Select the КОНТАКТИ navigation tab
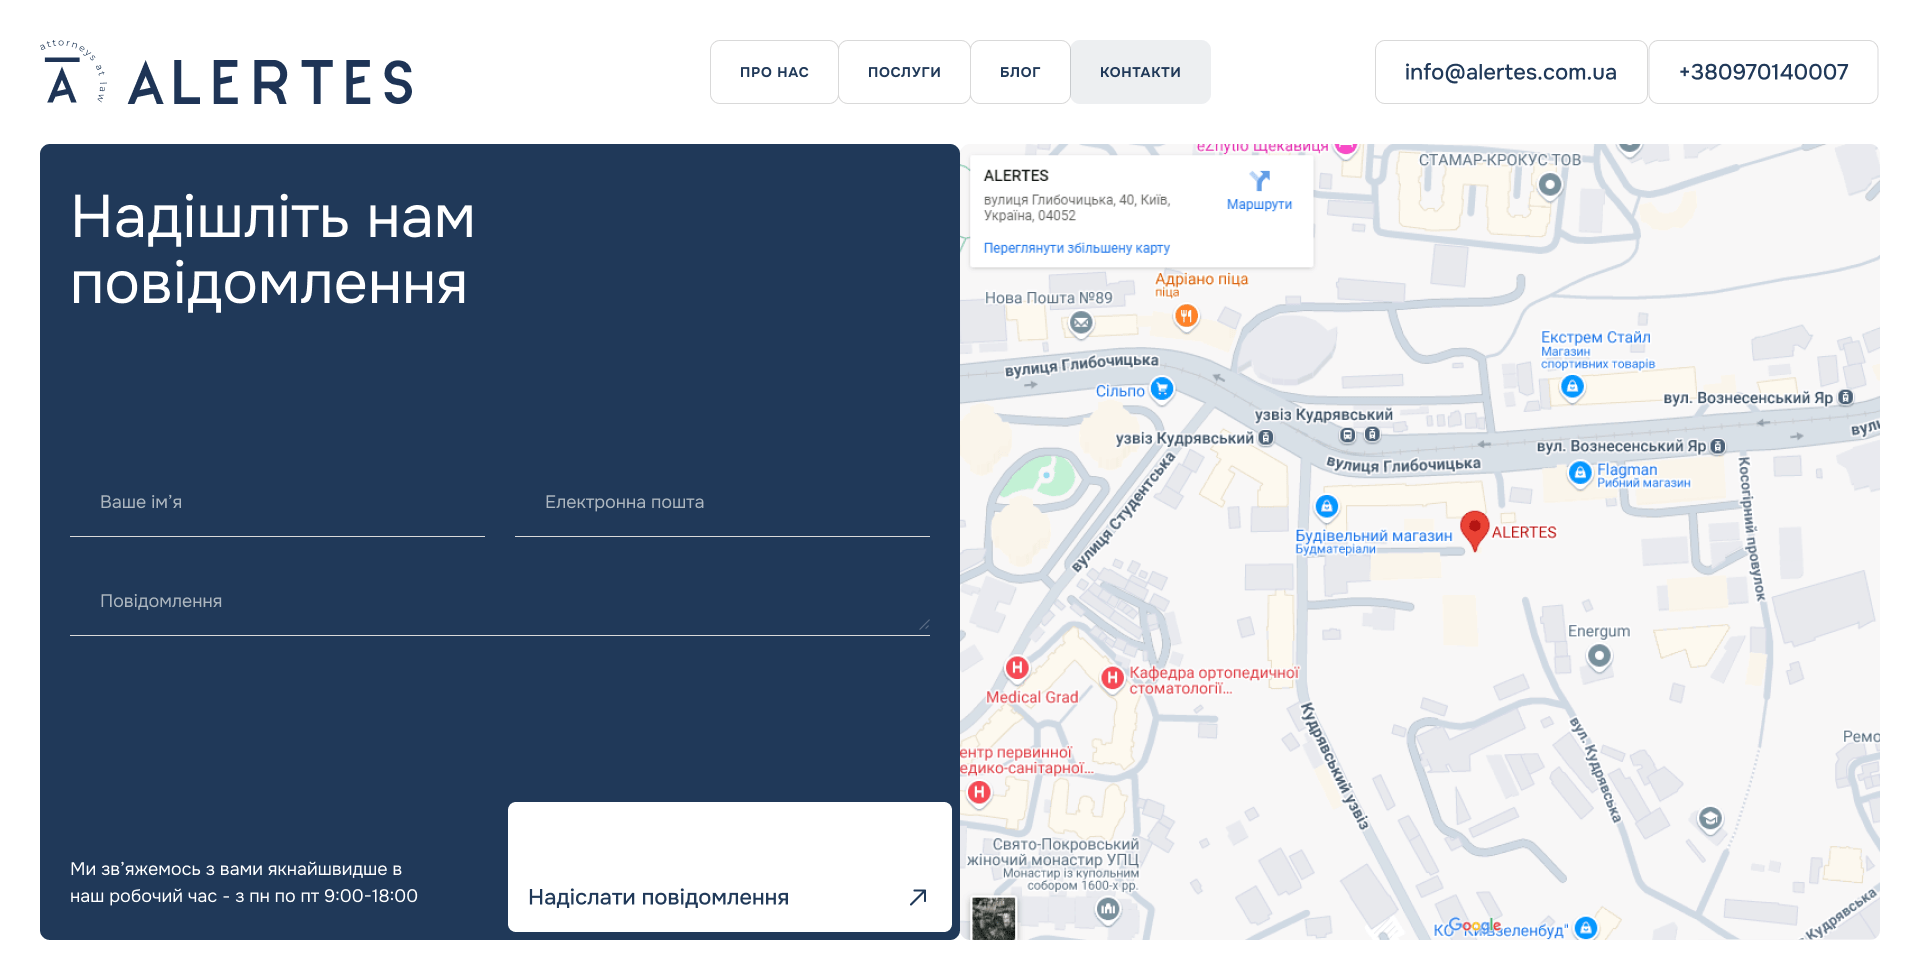The height and width of the screenshot is (980, 1920). (1140, 72)
